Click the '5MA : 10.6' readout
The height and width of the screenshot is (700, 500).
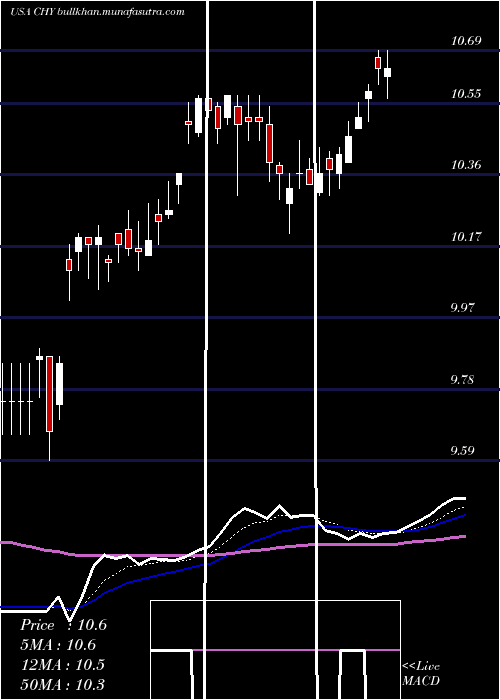point(58,645)
